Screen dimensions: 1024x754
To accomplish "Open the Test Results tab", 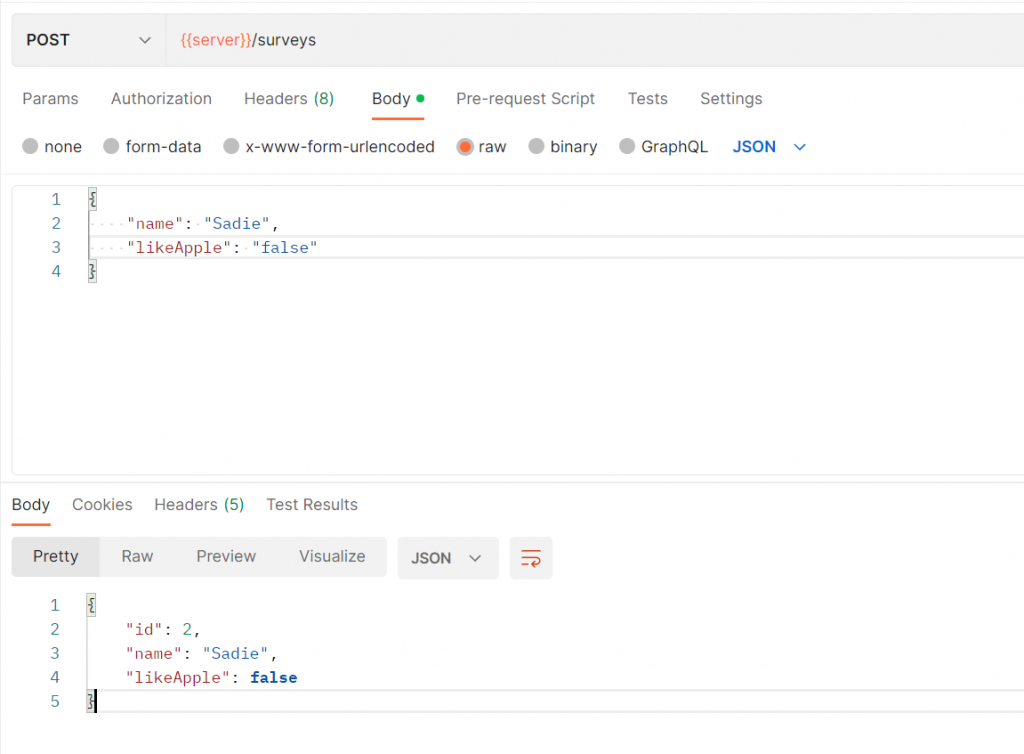I will [x=312, y=505].
